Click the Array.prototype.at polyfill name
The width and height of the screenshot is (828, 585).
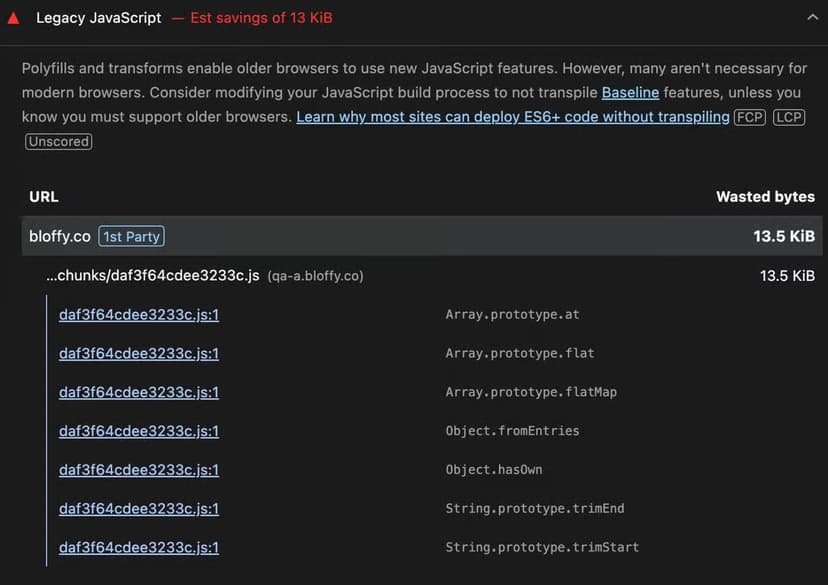click(x=512, y=315)
